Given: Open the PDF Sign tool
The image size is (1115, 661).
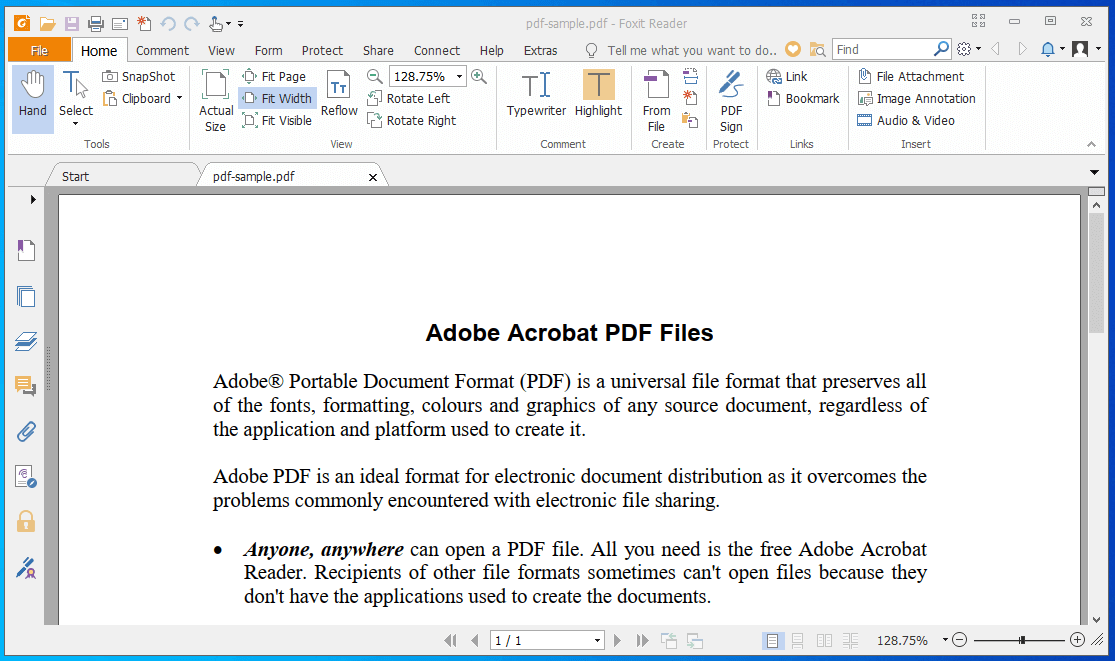Looking at the screenshot, I should point(731,100).
